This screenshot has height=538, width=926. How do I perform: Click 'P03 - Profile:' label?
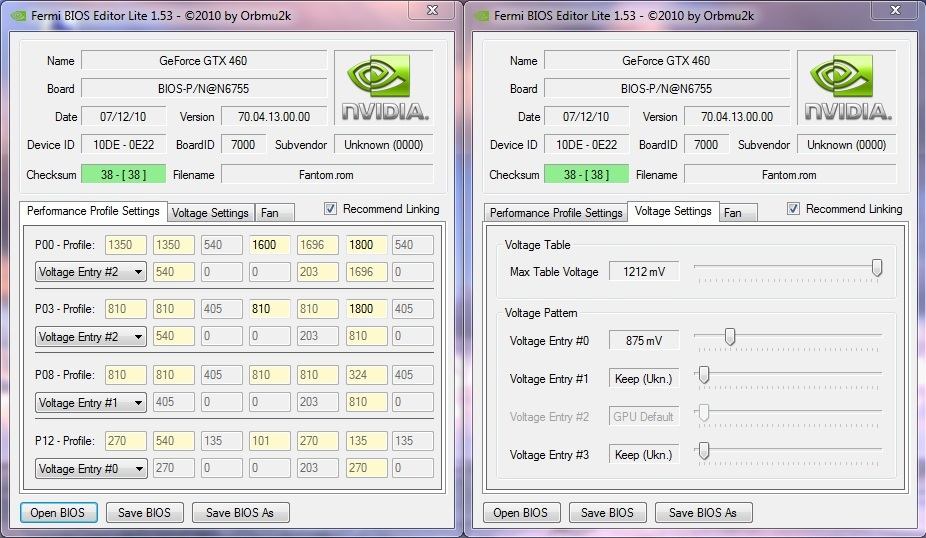pos(65,308)
